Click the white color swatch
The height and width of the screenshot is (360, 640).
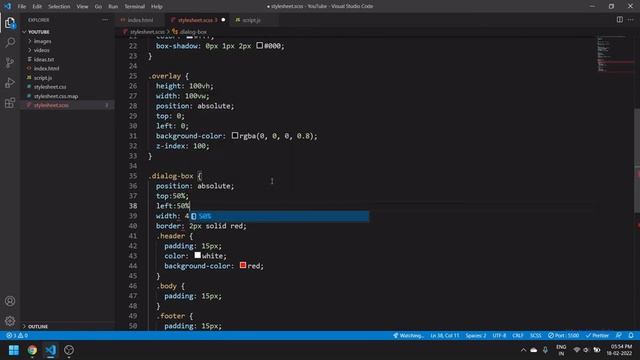198,255
